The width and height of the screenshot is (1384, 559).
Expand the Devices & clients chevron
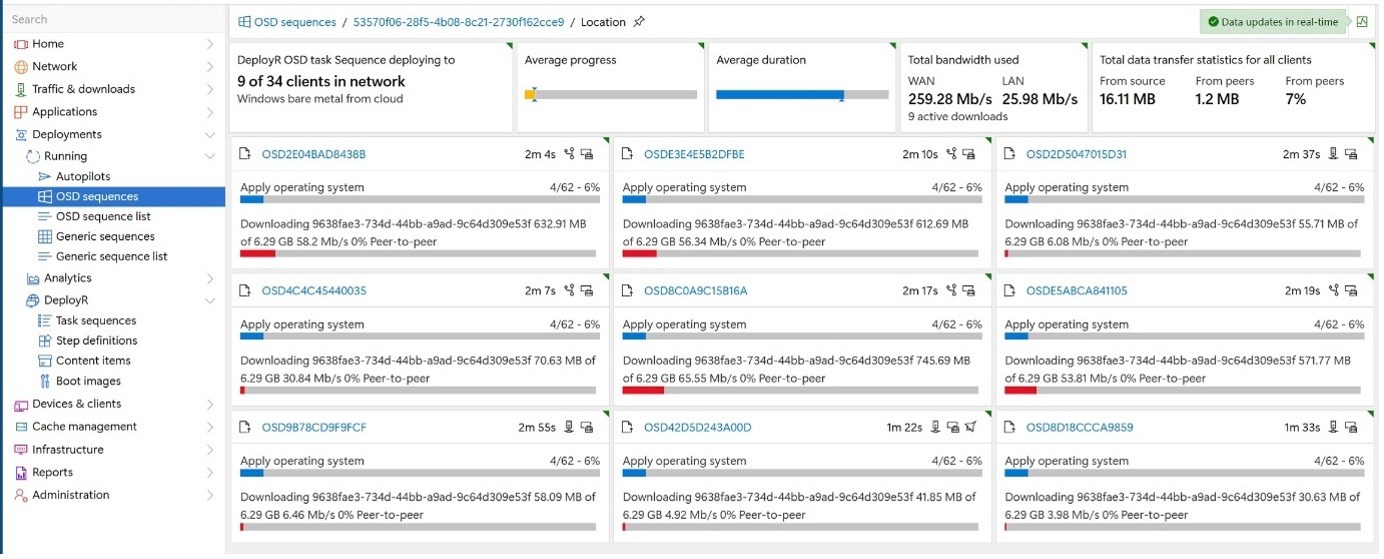209,404
